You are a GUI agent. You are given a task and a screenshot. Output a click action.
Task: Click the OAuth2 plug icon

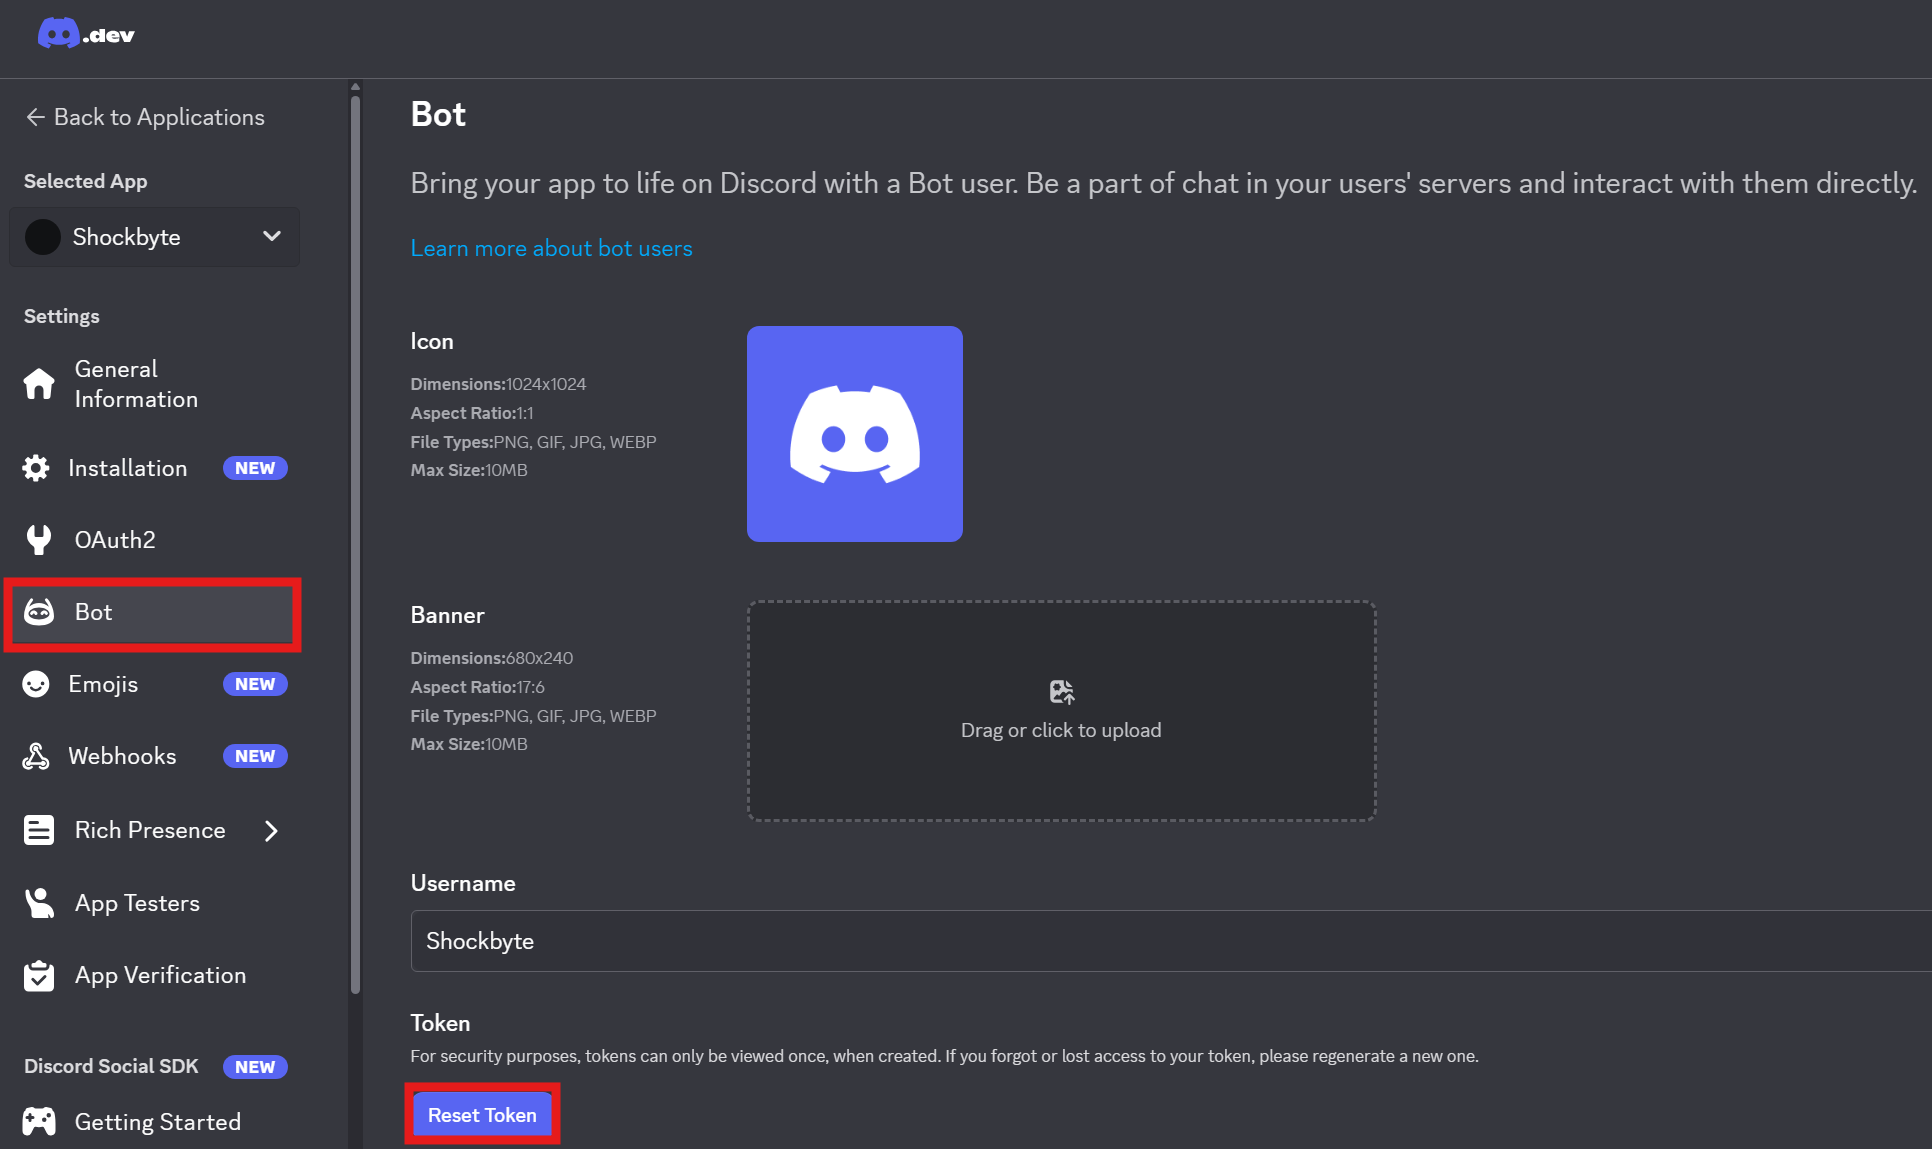pyautogui.click(x=39, y=540)
